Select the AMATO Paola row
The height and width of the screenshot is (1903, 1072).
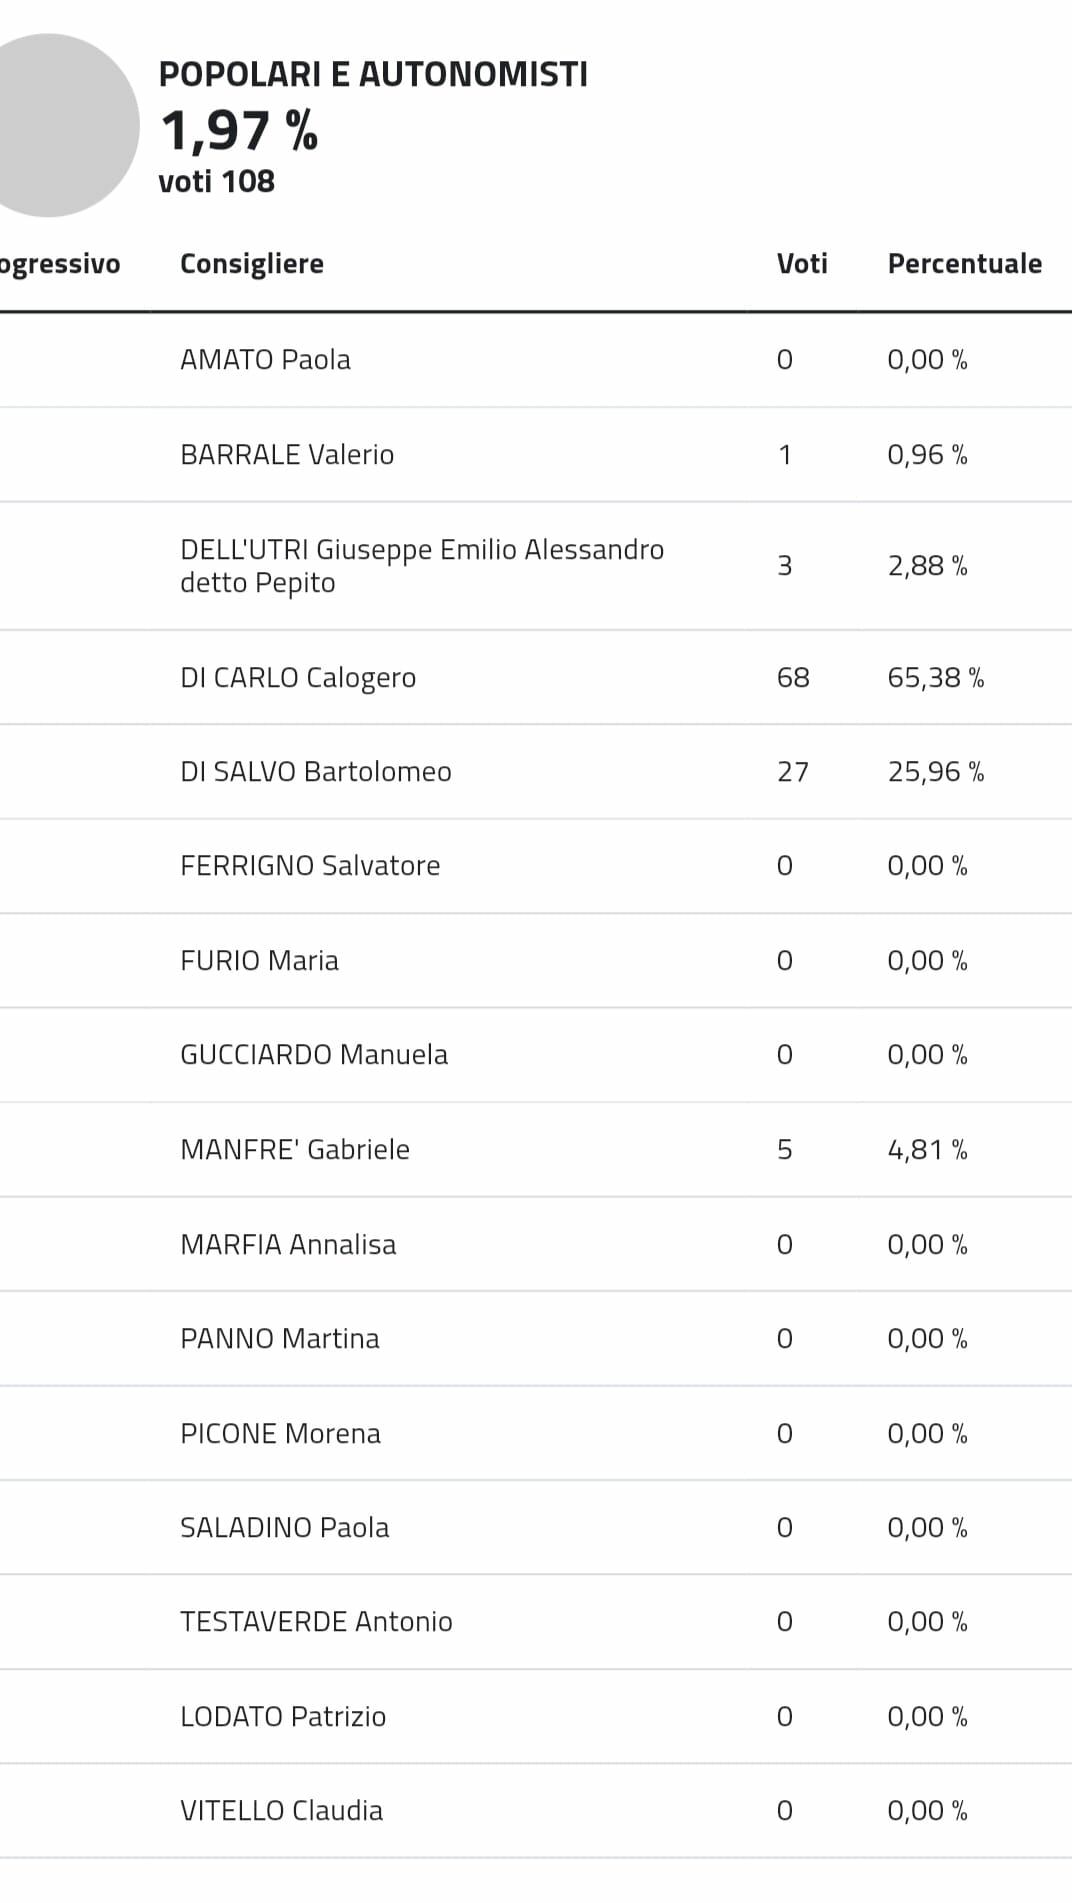[x=536, y=360]
